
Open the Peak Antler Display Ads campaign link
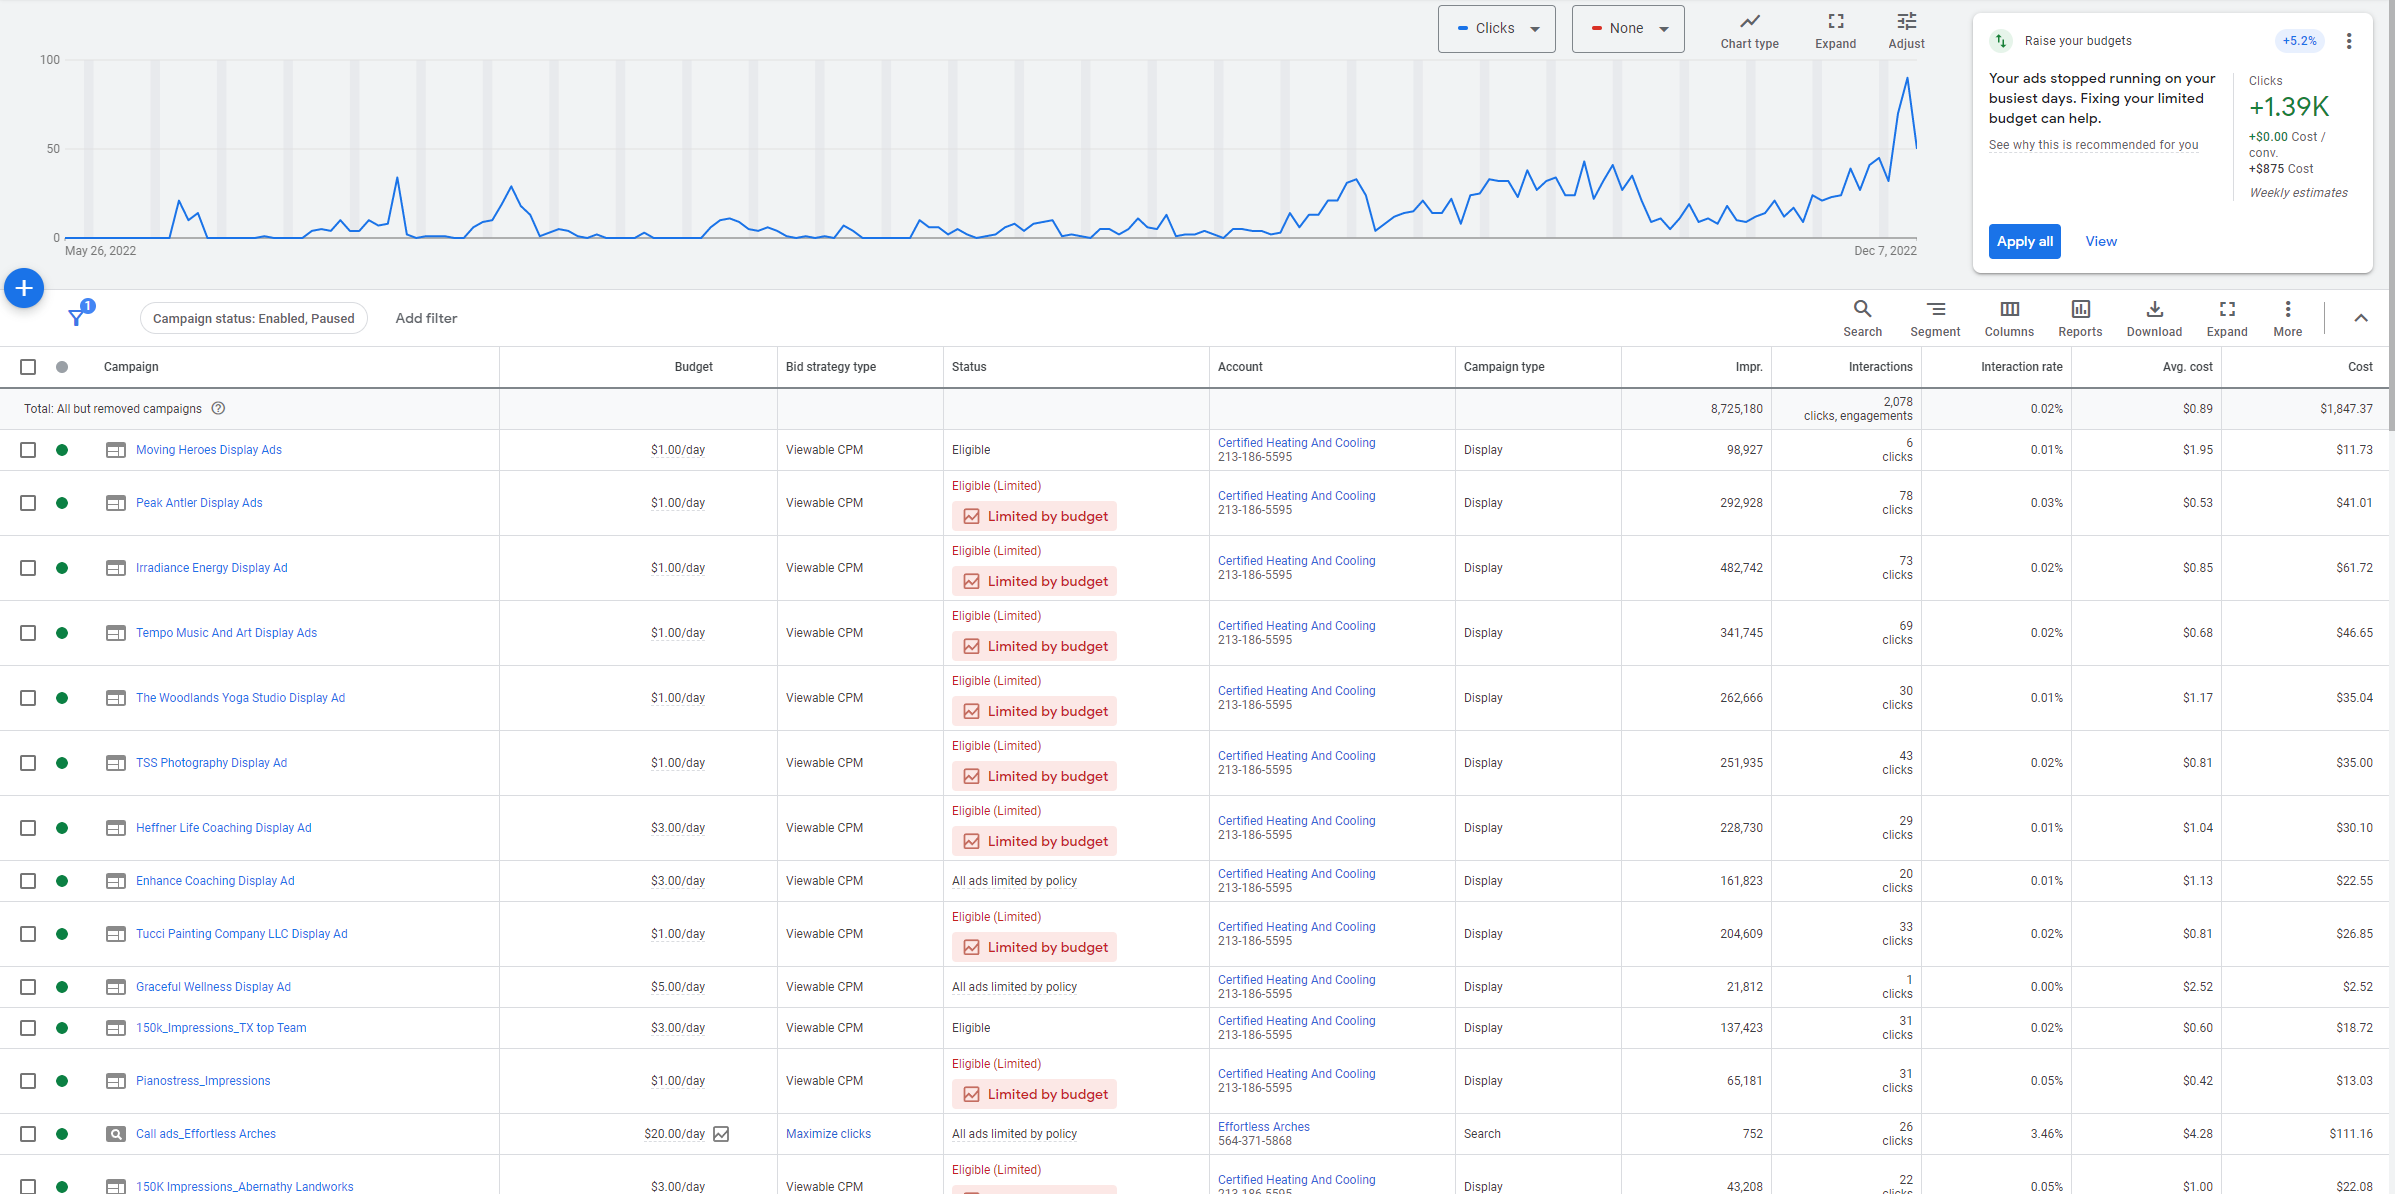(x=199, y=503)
